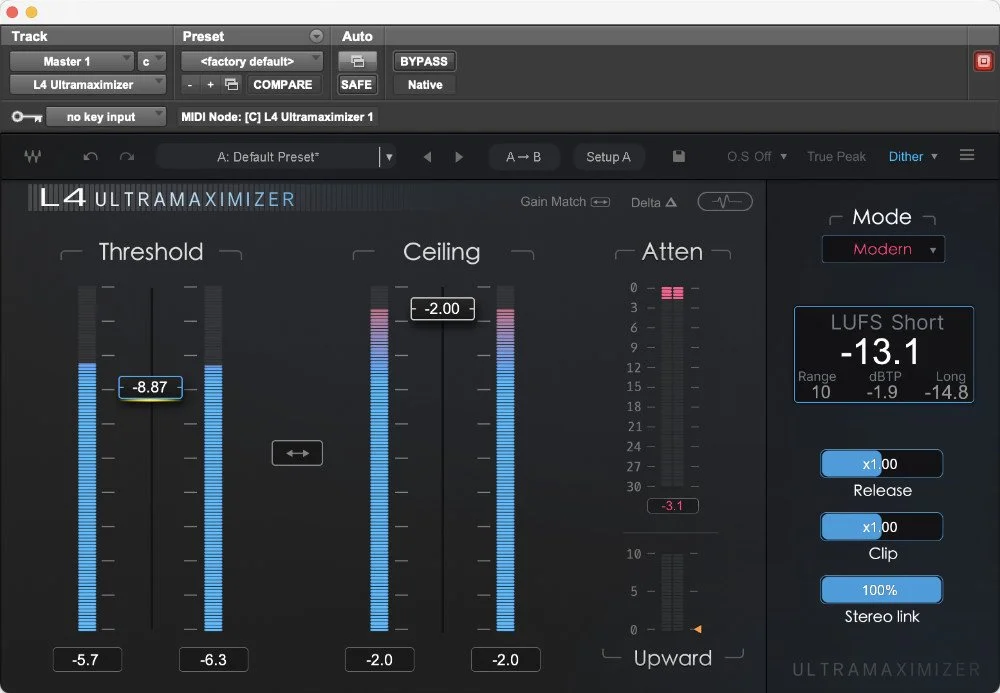Toggle Dither on or off
Screen dimensions: 1000x693
[906, 156]
